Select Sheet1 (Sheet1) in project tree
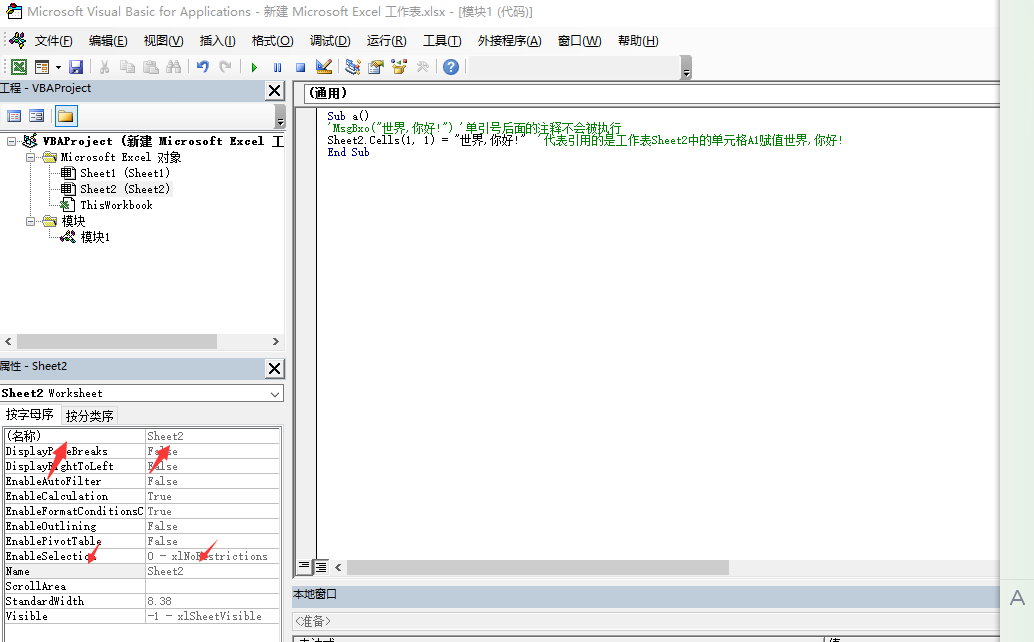The image size is (1034, 642). (x=125, y=173)
